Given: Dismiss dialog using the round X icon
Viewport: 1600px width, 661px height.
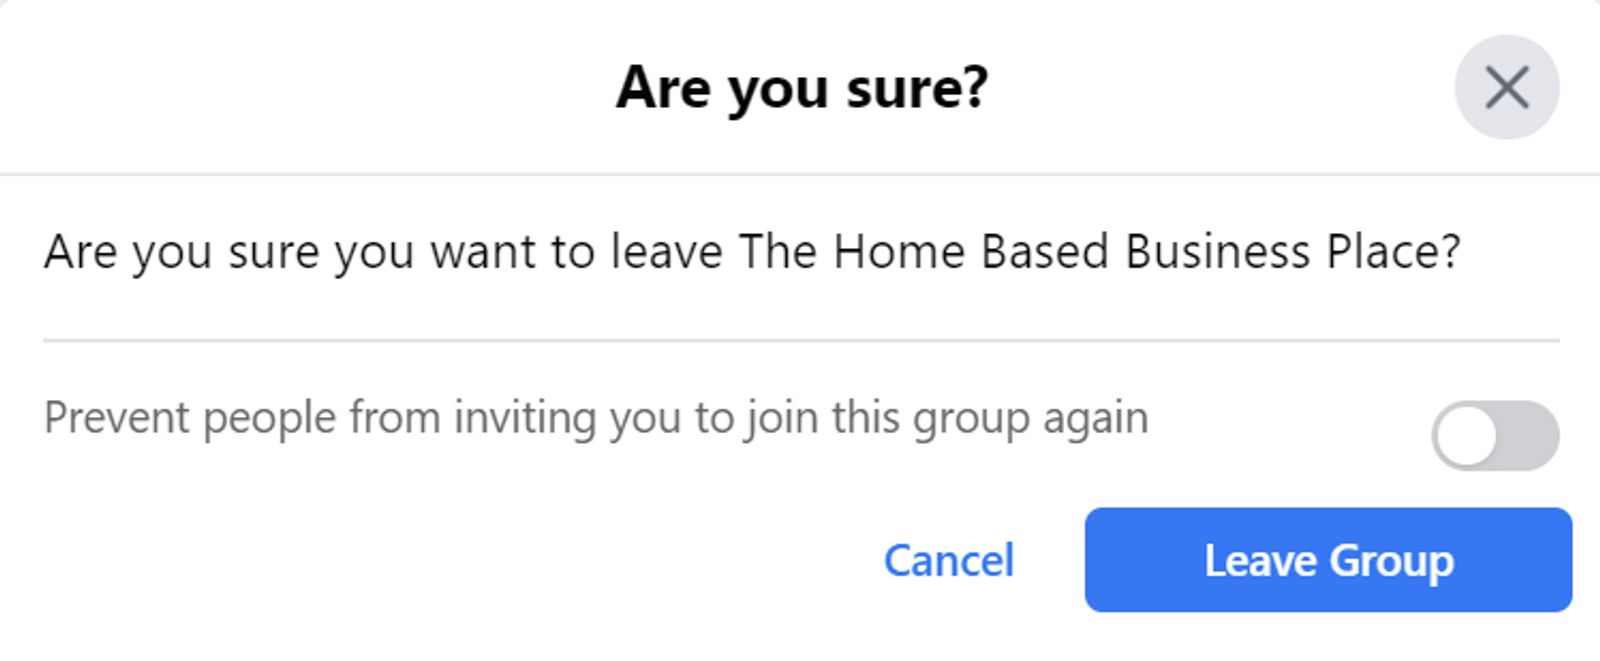Looking at the screenshot, I should coord(1506,87).
